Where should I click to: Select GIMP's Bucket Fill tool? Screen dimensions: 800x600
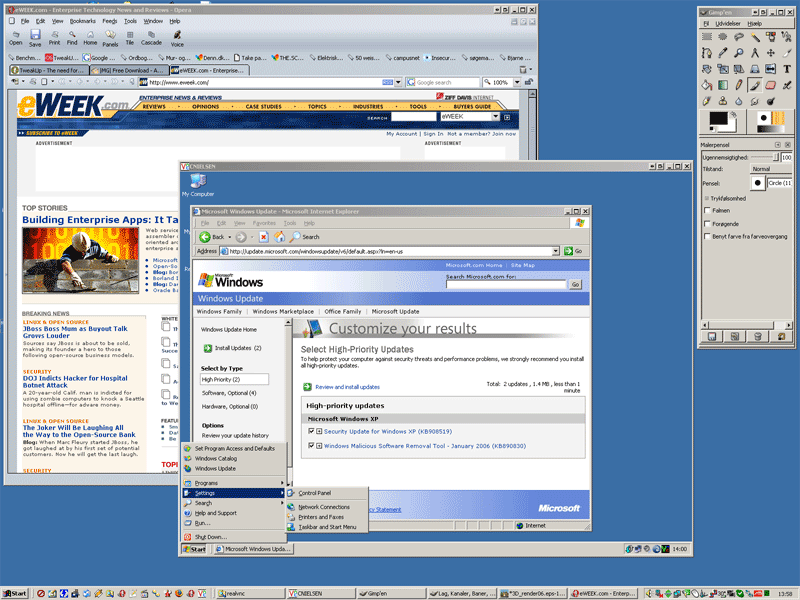point(707,85)
